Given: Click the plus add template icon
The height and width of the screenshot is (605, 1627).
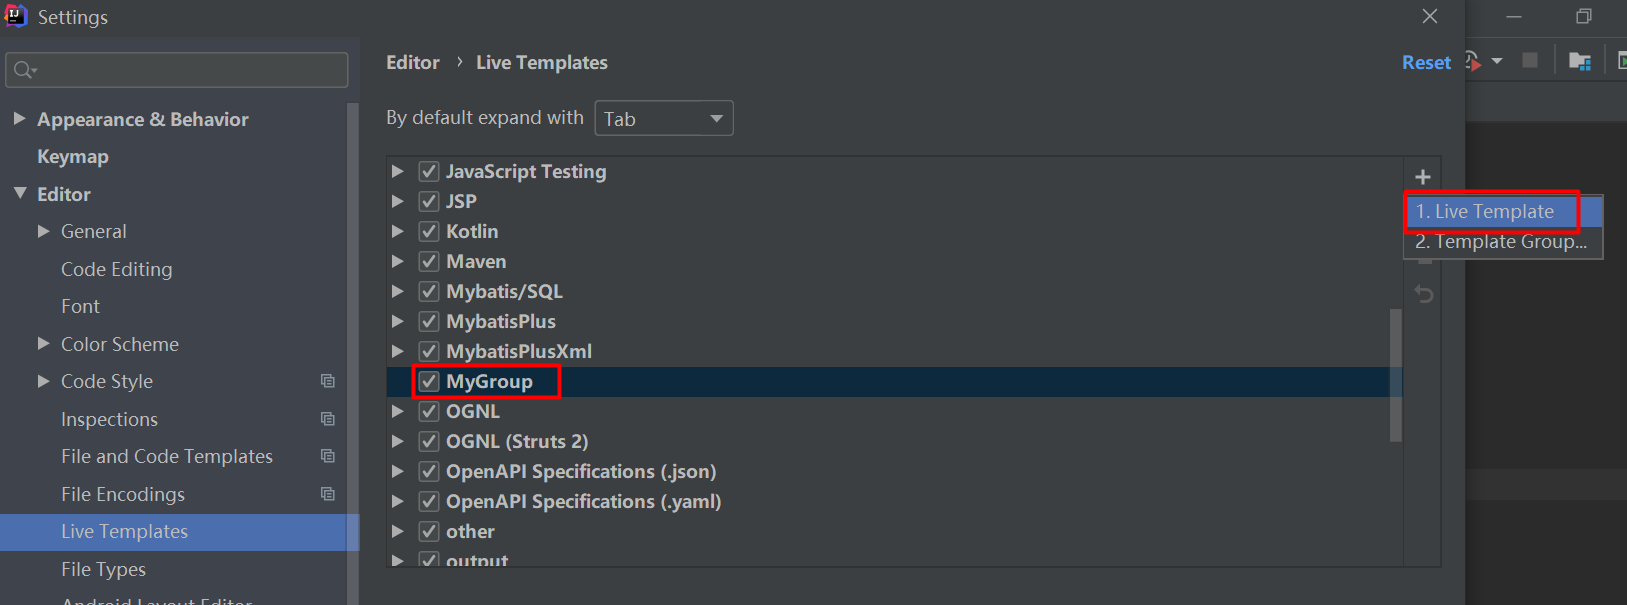Looking at the screenshot, I should click(x=1423, y=177).
